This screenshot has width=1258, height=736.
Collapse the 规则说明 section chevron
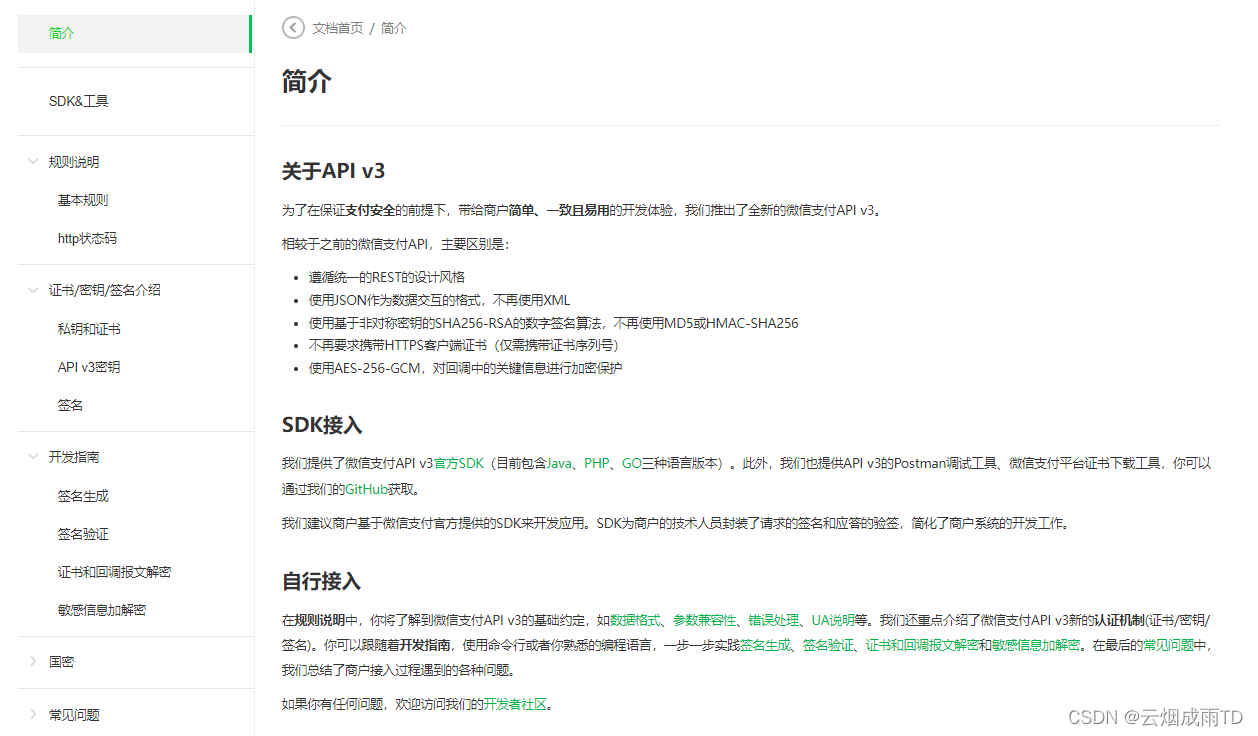[33, 161]
